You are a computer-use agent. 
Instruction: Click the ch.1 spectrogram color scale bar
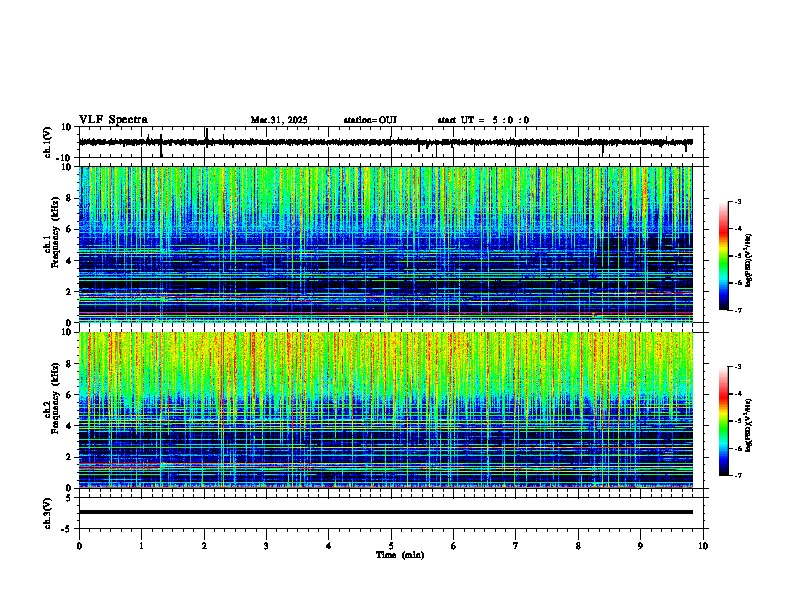click(724, 256)
